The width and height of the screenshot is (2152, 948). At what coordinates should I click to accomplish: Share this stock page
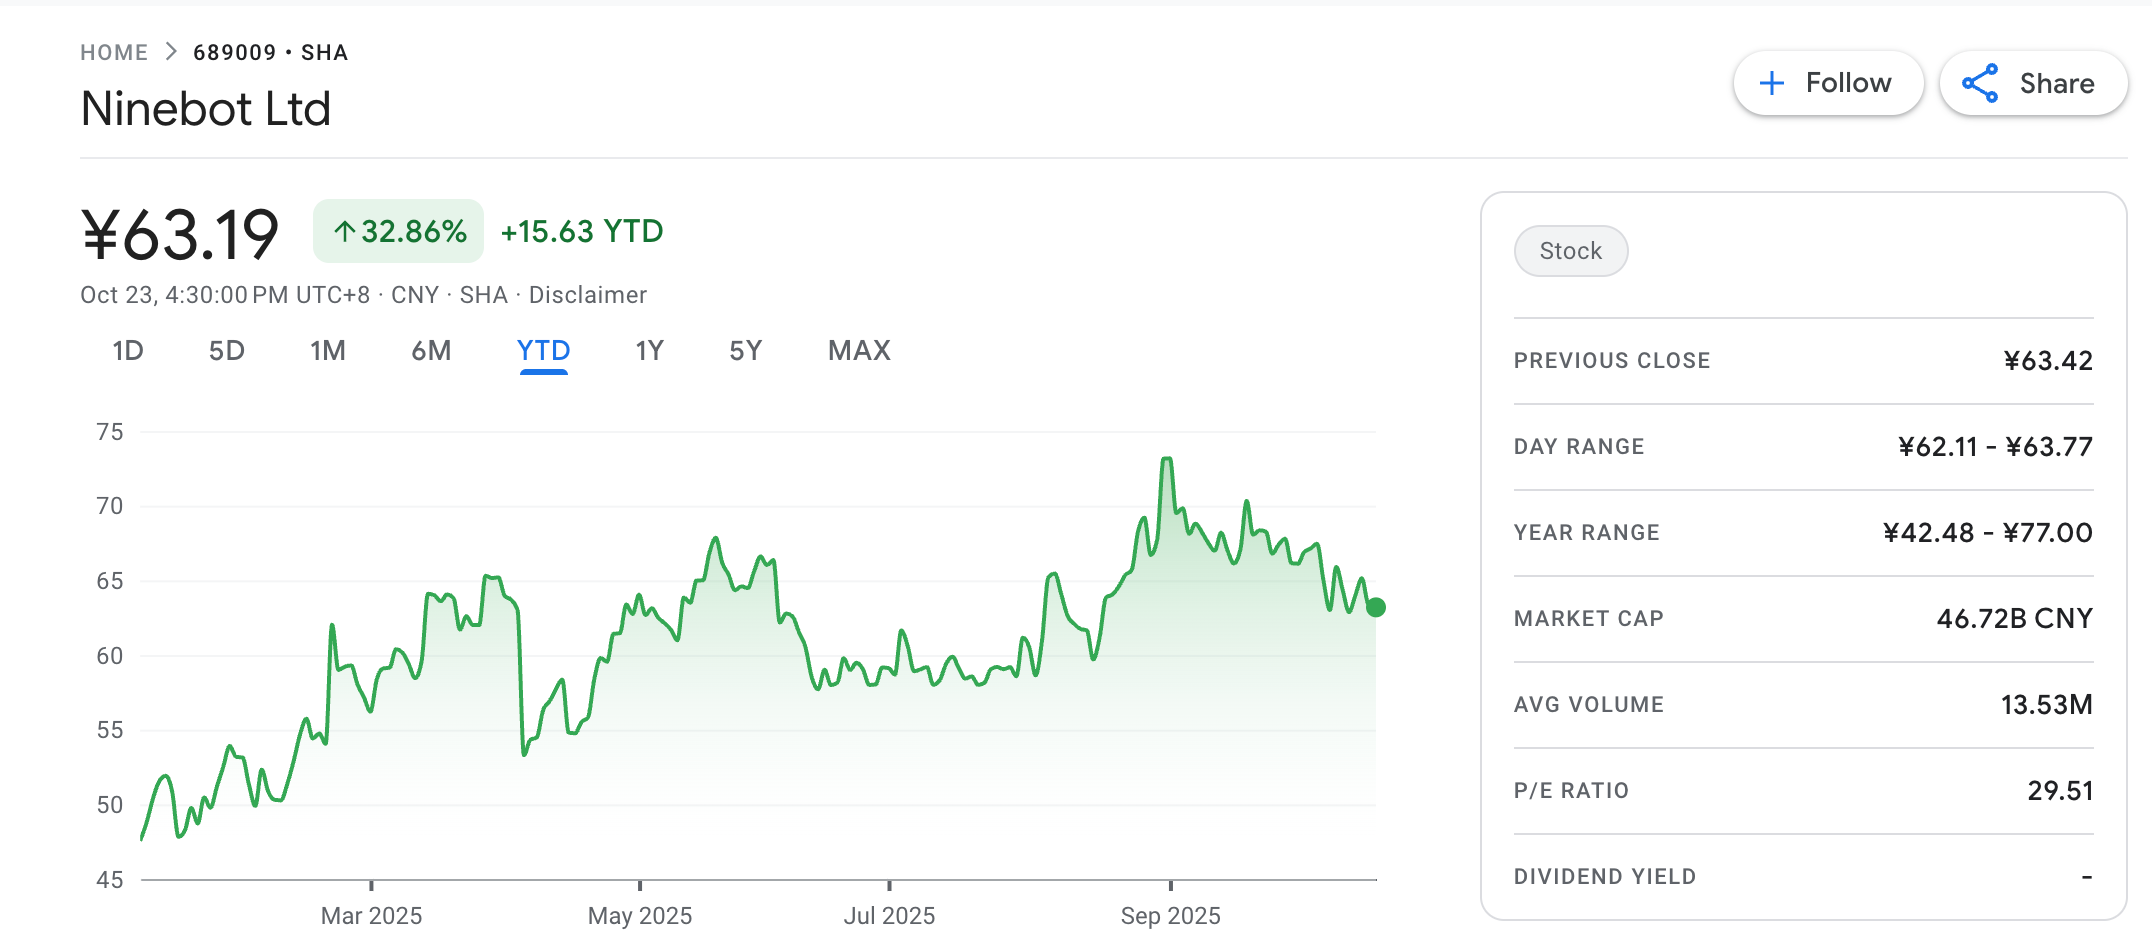pyautogui.click(x=2033, y=83)
